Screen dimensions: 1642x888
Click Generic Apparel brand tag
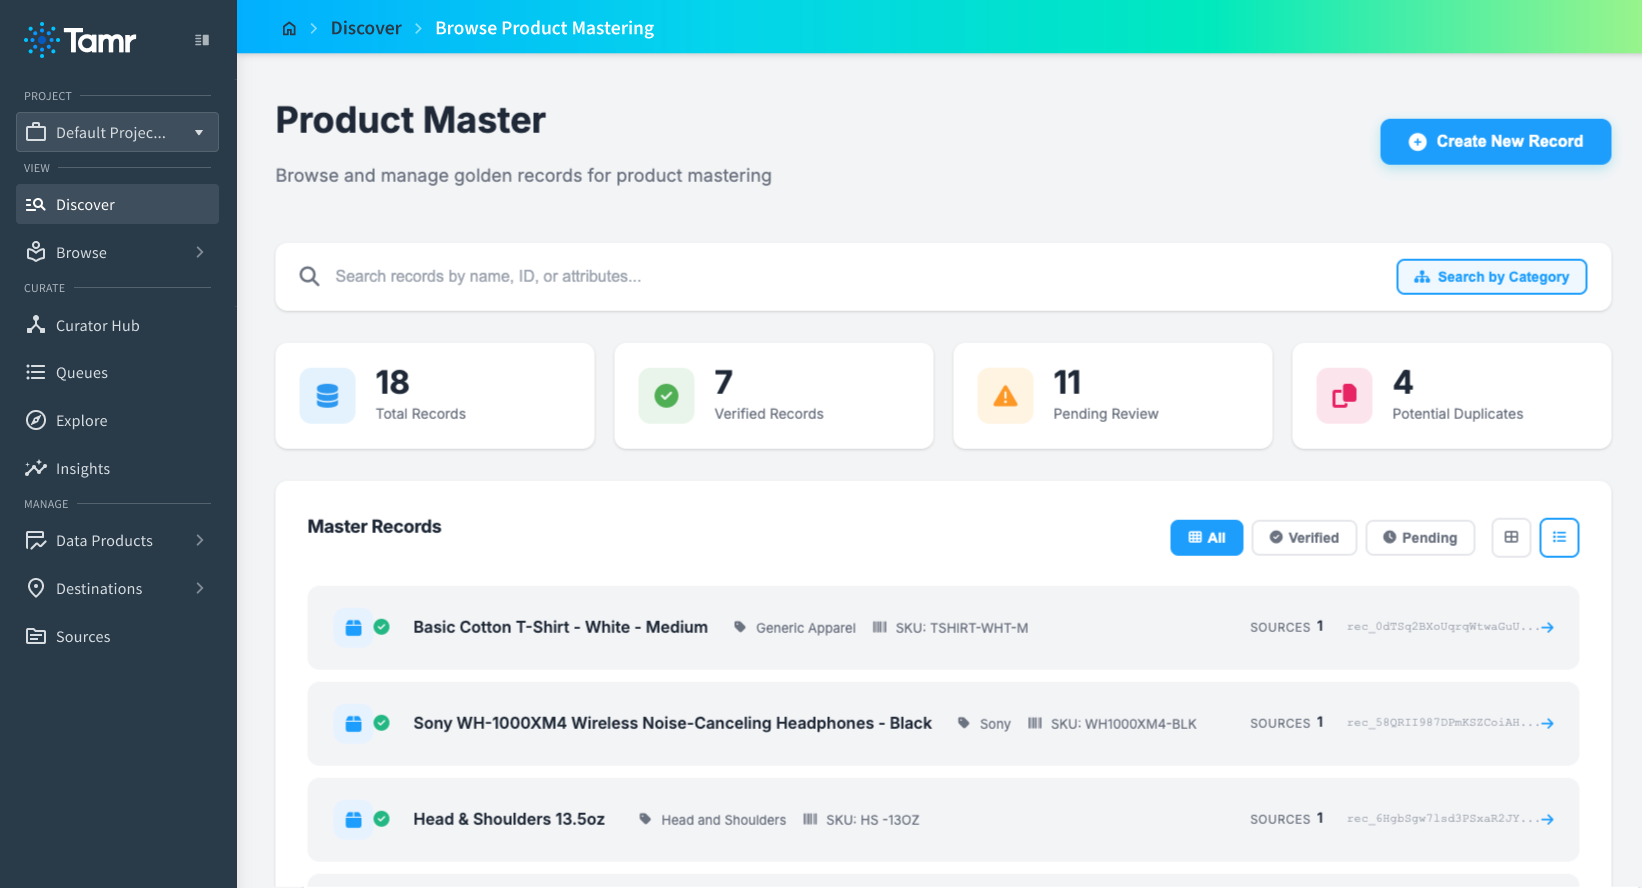[795, 628]
